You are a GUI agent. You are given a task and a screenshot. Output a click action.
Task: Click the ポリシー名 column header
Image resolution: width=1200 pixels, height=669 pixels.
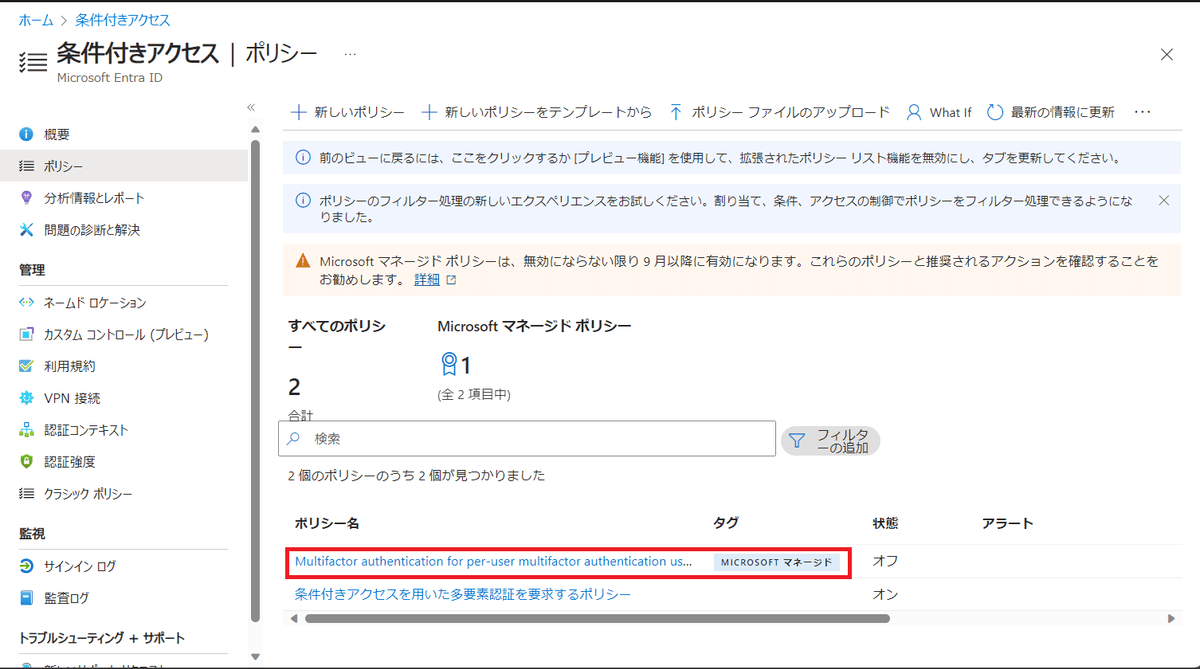point(327,523)
